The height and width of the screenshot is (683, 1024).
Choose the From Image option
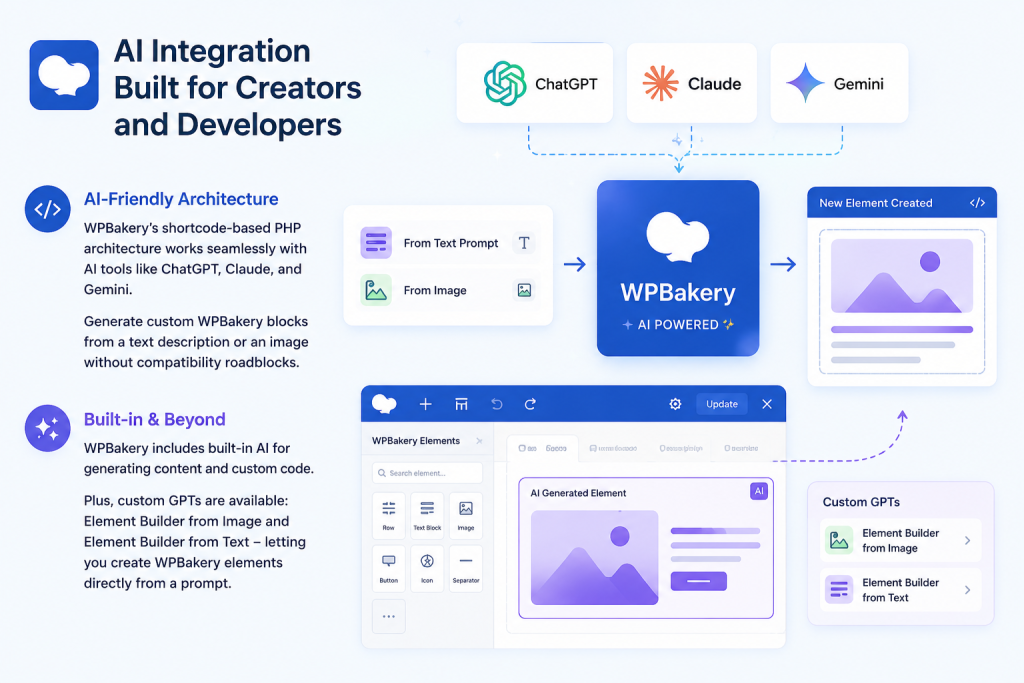coord(448,290)
